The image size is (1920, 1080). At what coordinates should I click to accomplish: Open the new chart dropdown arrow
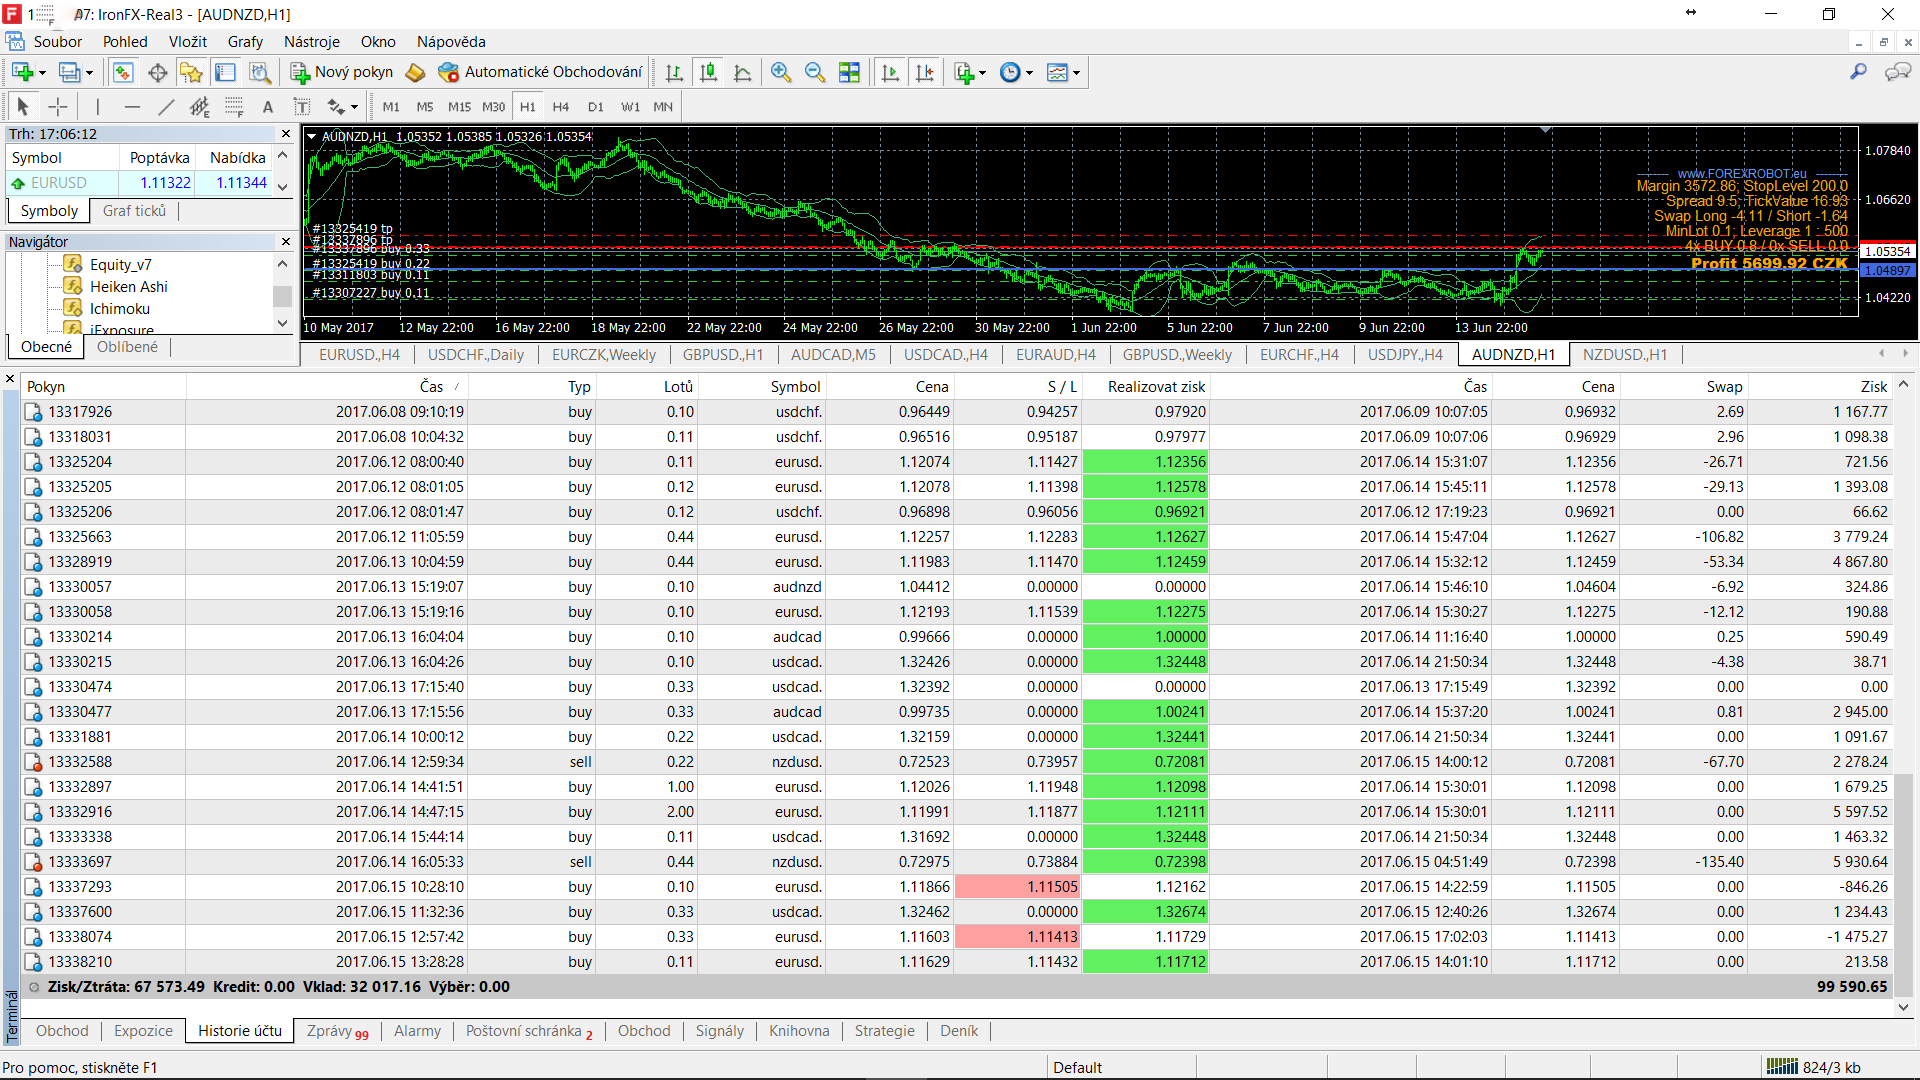(x=43, y=72)
